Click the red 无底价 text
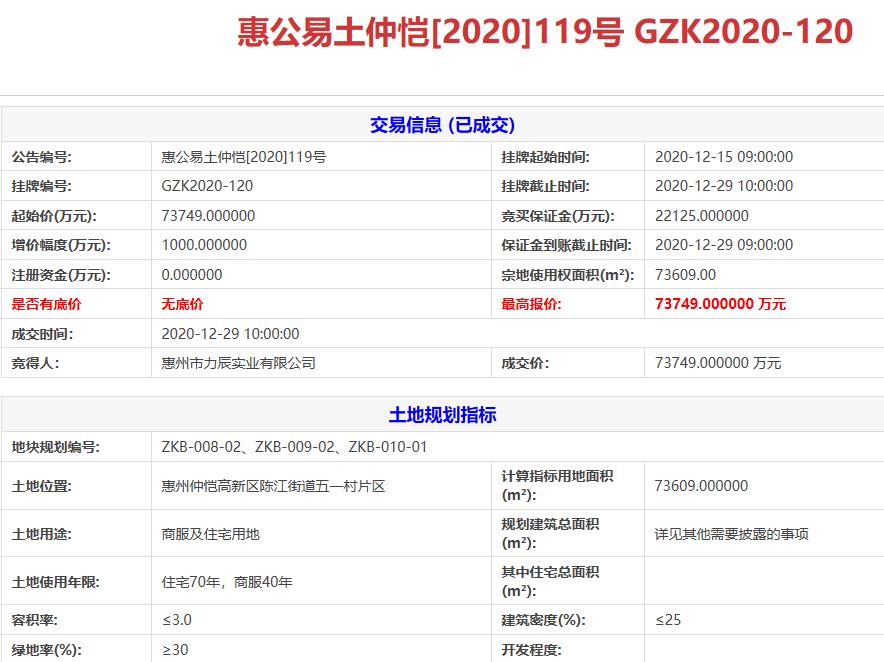This screenshot has width=884, height=662. click(182, 304)
